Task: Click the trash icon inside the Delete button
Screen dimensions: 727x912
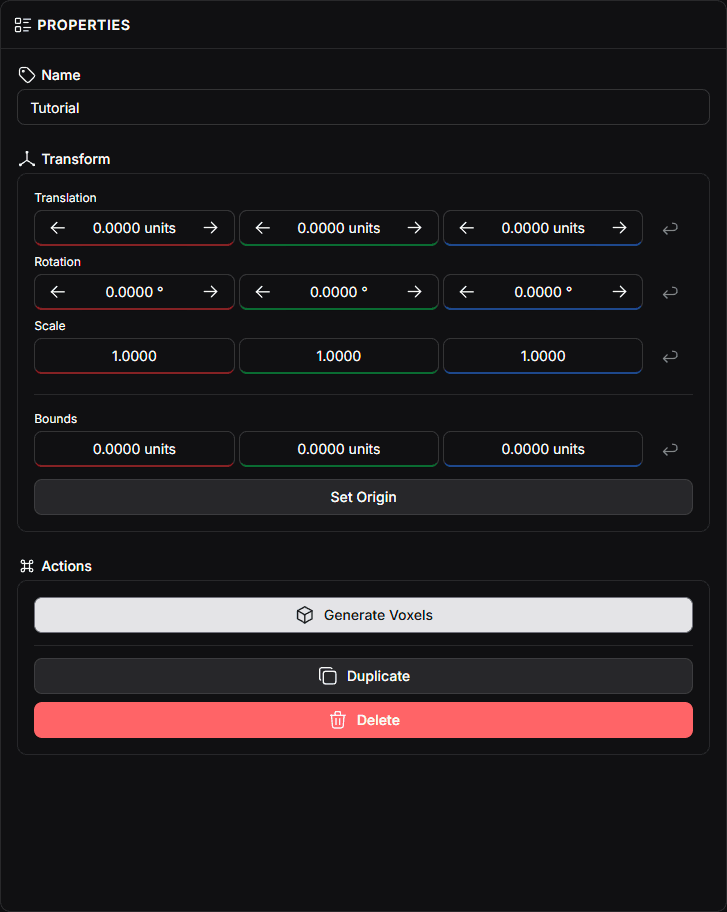Action: [x=338, y=719]
